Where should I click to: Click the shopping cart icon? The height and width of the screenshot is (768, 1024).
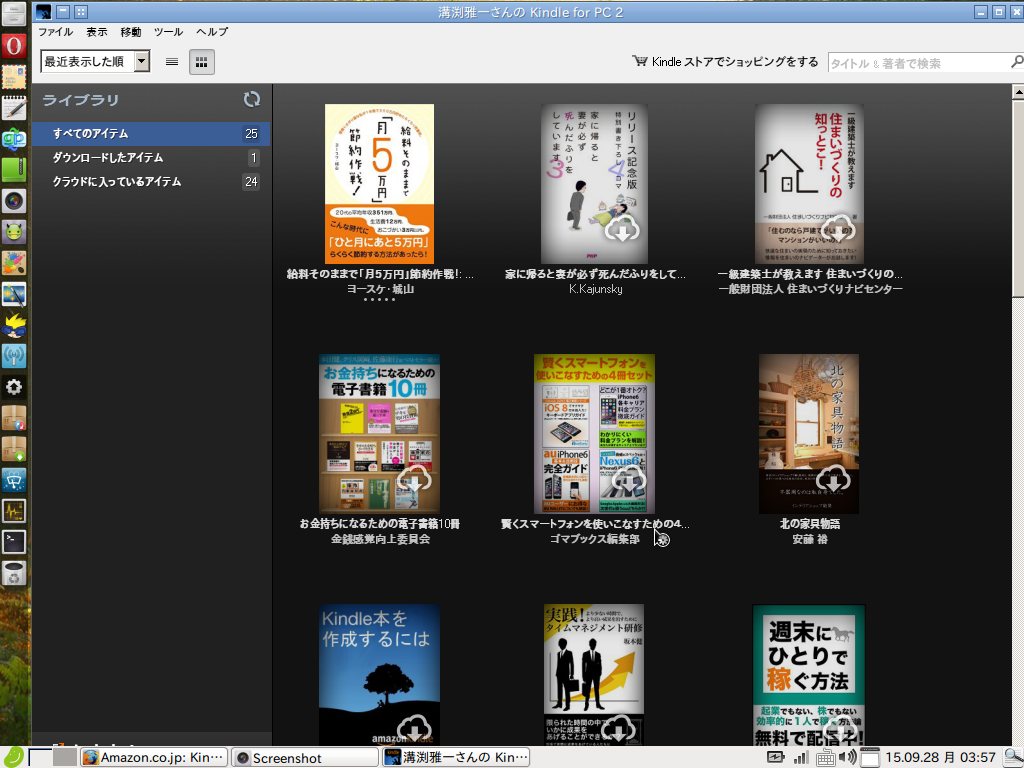coord(639,61)
